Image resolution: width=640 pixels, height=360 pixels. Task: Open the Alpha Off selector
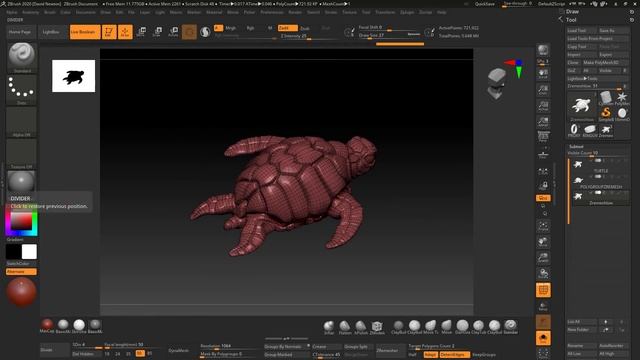click(x=22, y=121)
